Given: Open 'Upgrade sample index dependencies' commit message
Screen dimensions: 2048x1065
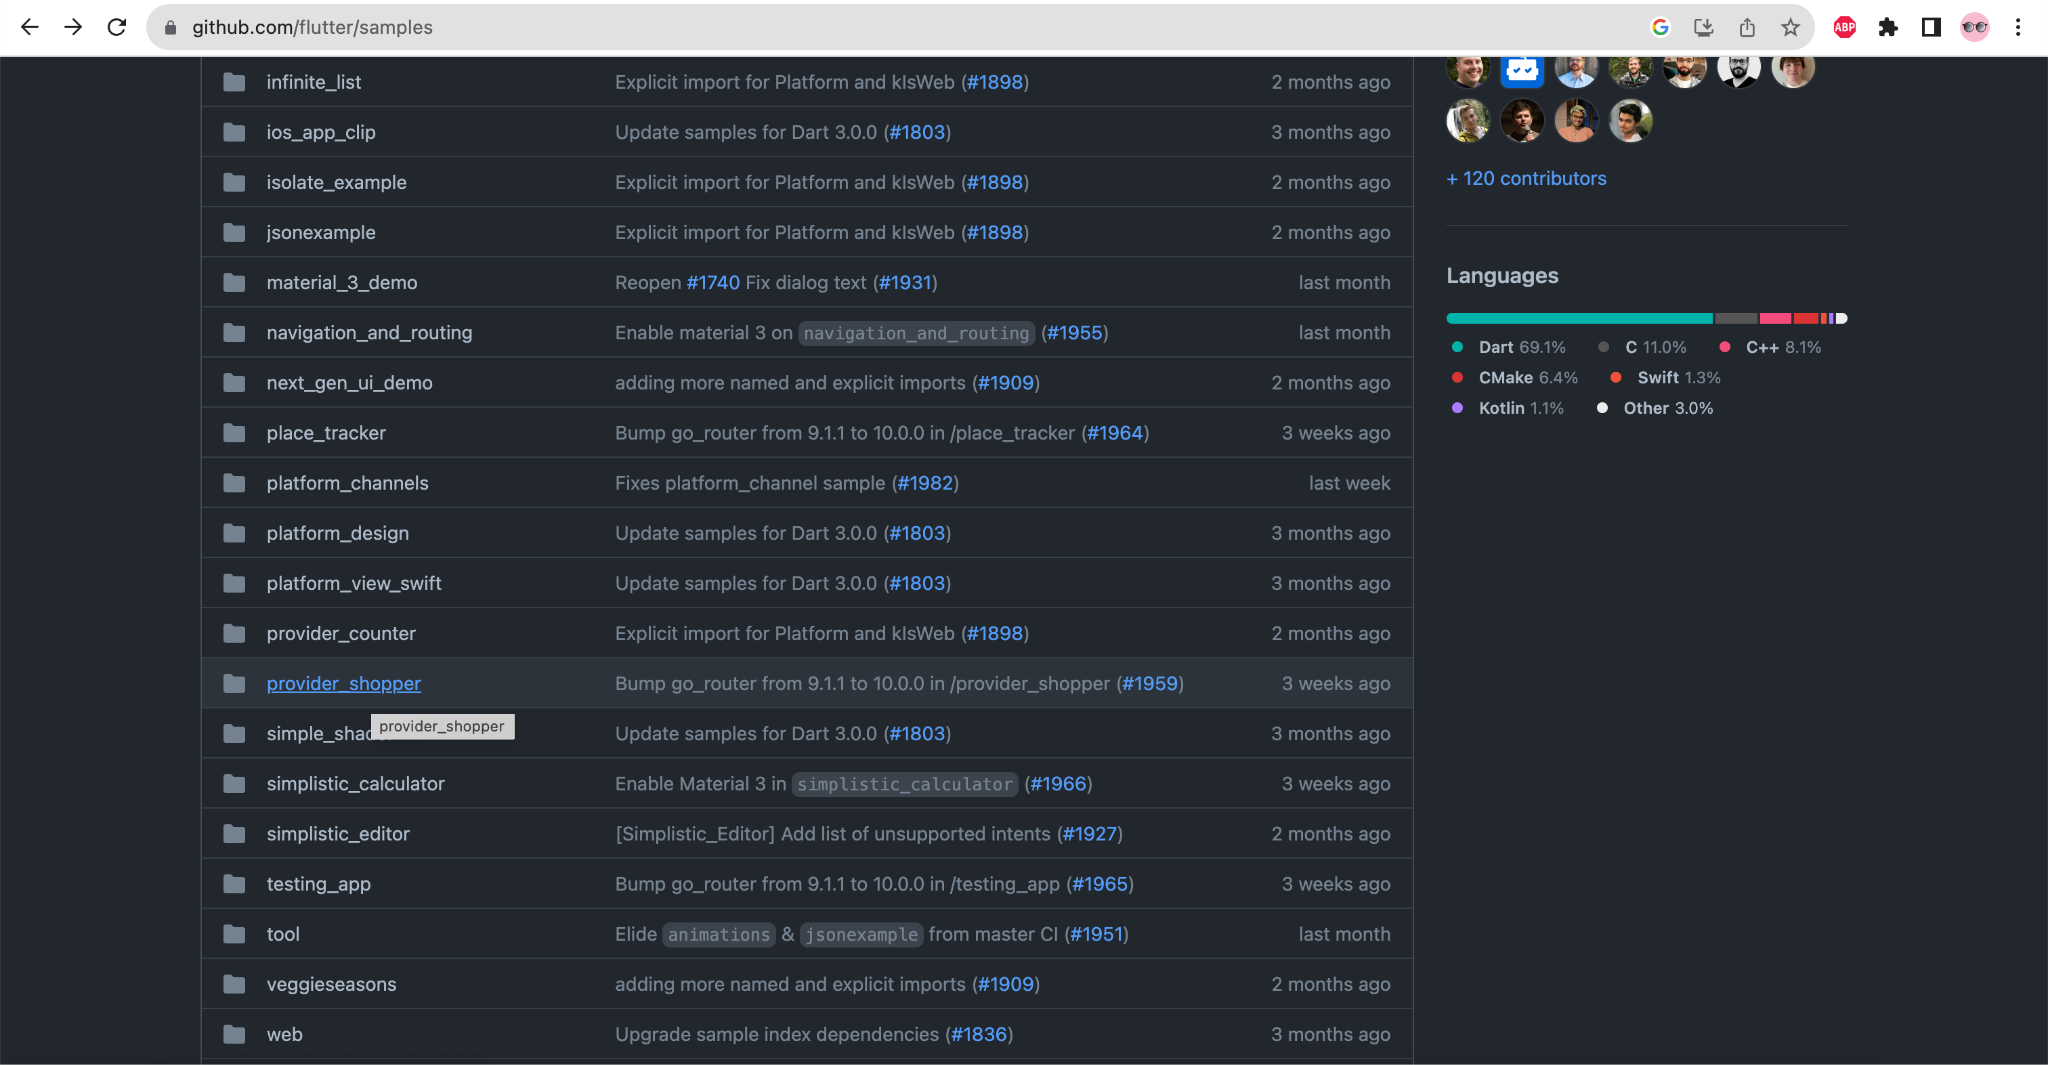Looking at the screenshot, I should 777,1034.
